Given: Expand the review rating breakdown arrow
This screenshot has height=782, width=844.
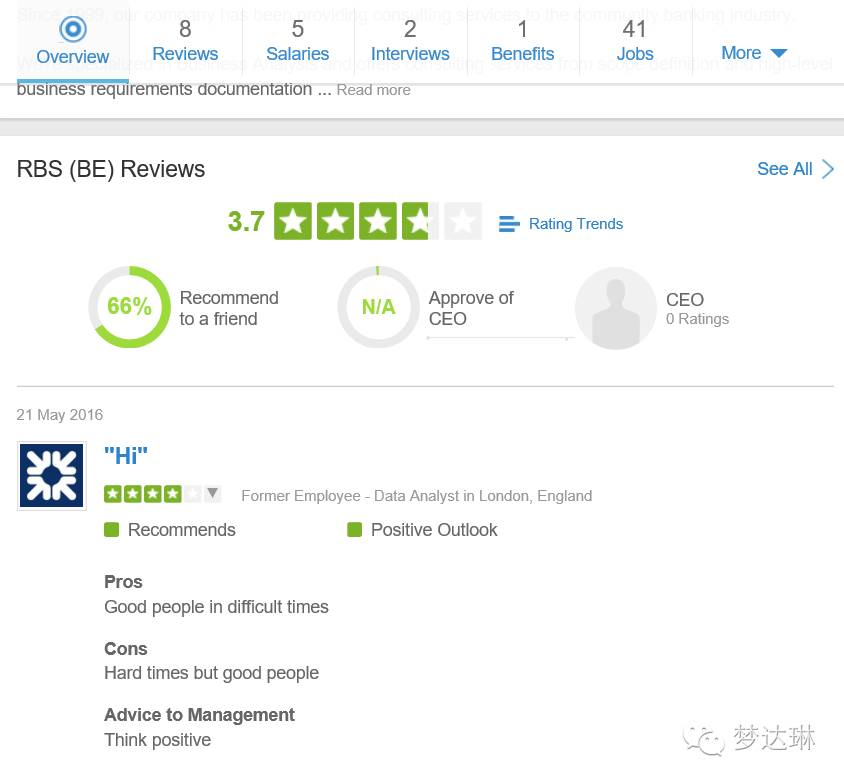Looking at the screenshot, I should click(x=213, y=493).
